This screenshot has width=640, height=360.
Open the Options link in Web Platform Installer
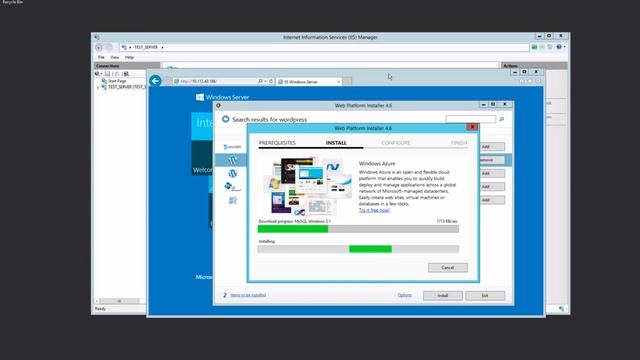coord(404,295)
